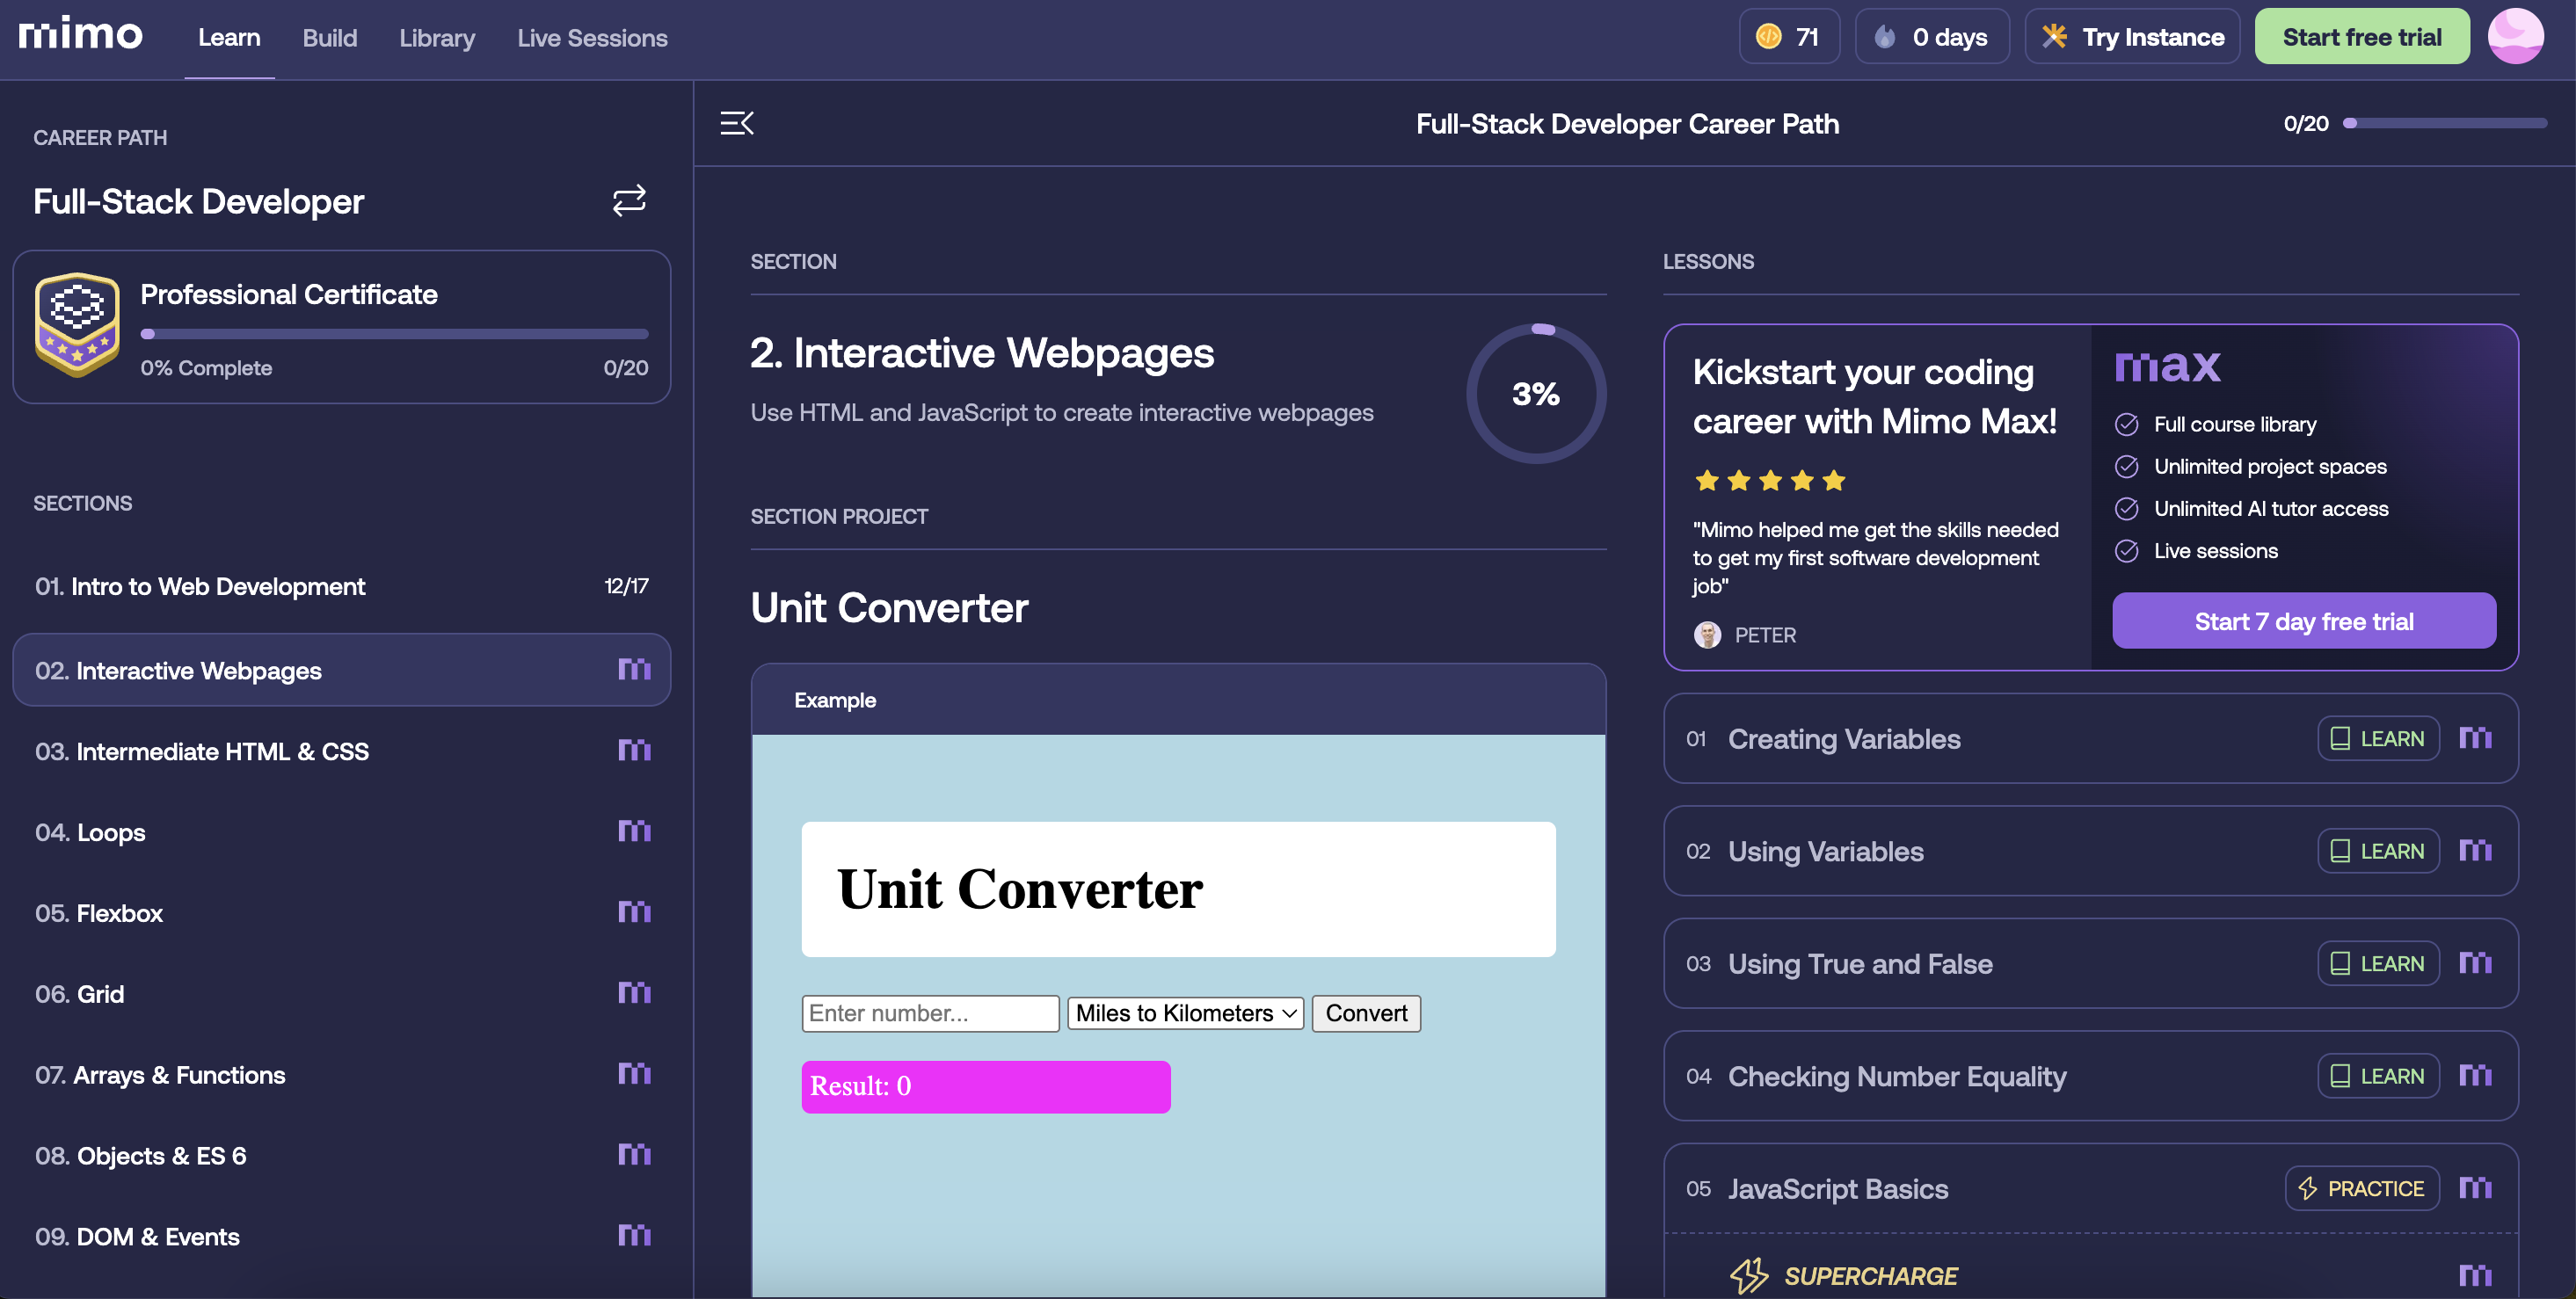The height and width of the screenshot is (1299, 2576).
Task: Click the Professional Certificate badge icon
Action: click(77, 325)
